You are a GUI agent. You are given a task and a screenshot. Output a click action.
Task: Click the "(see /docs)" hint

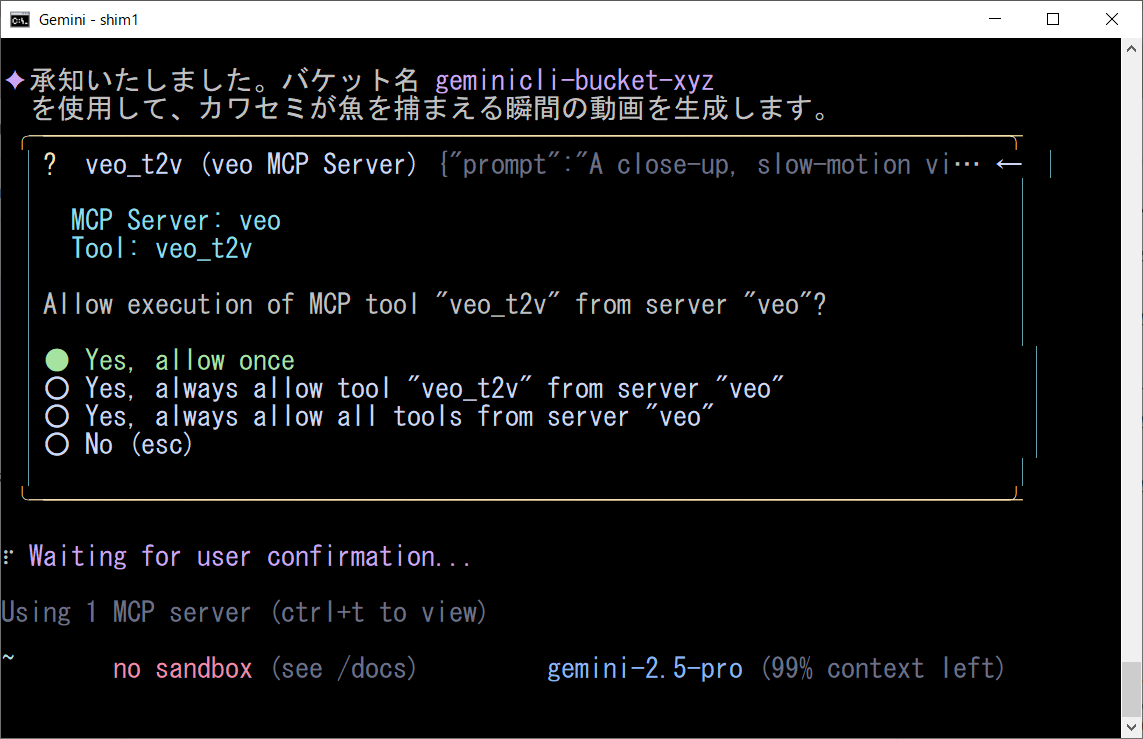click(343, 668)
